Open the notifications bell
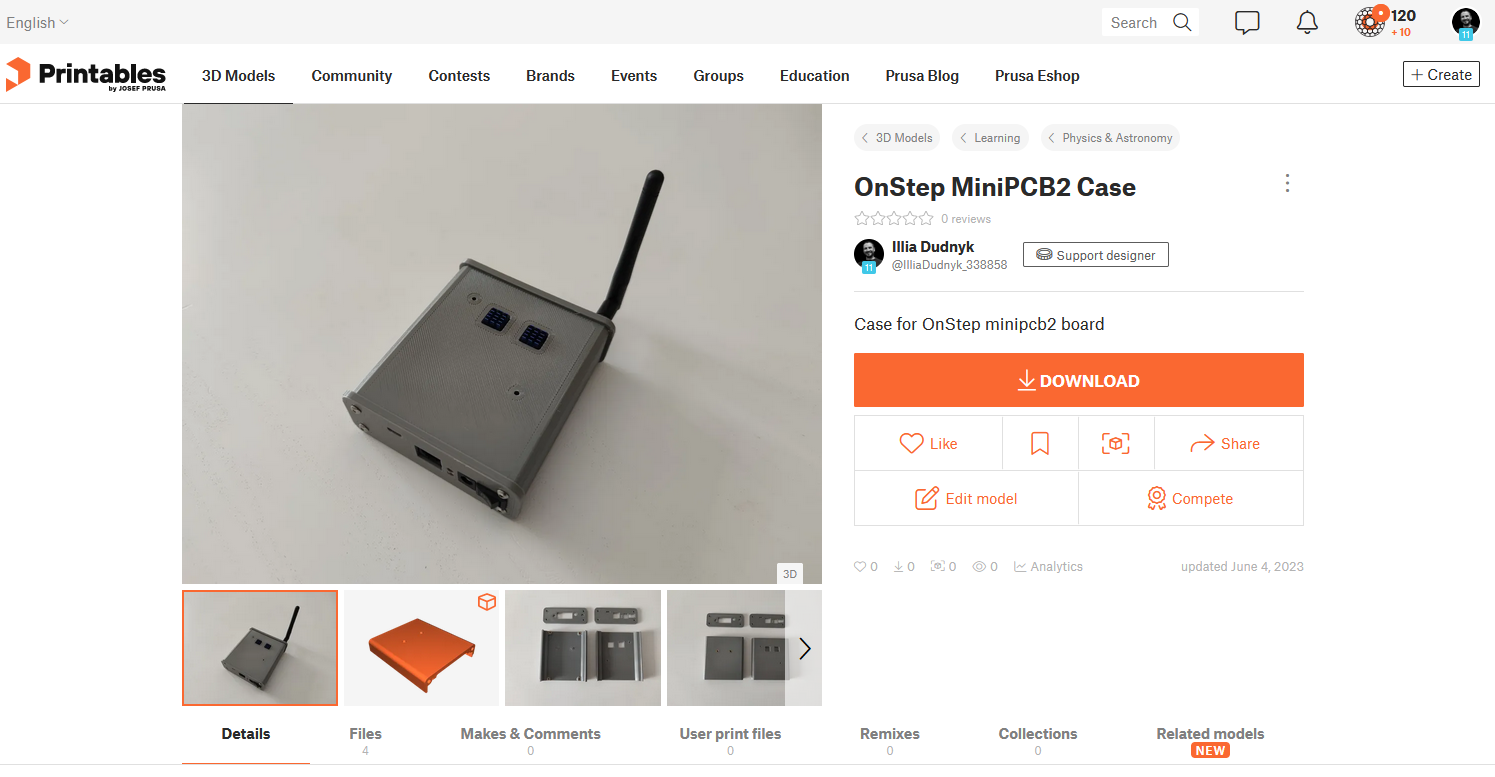This screenshot has height=777, width=1495. point(1307,22)
